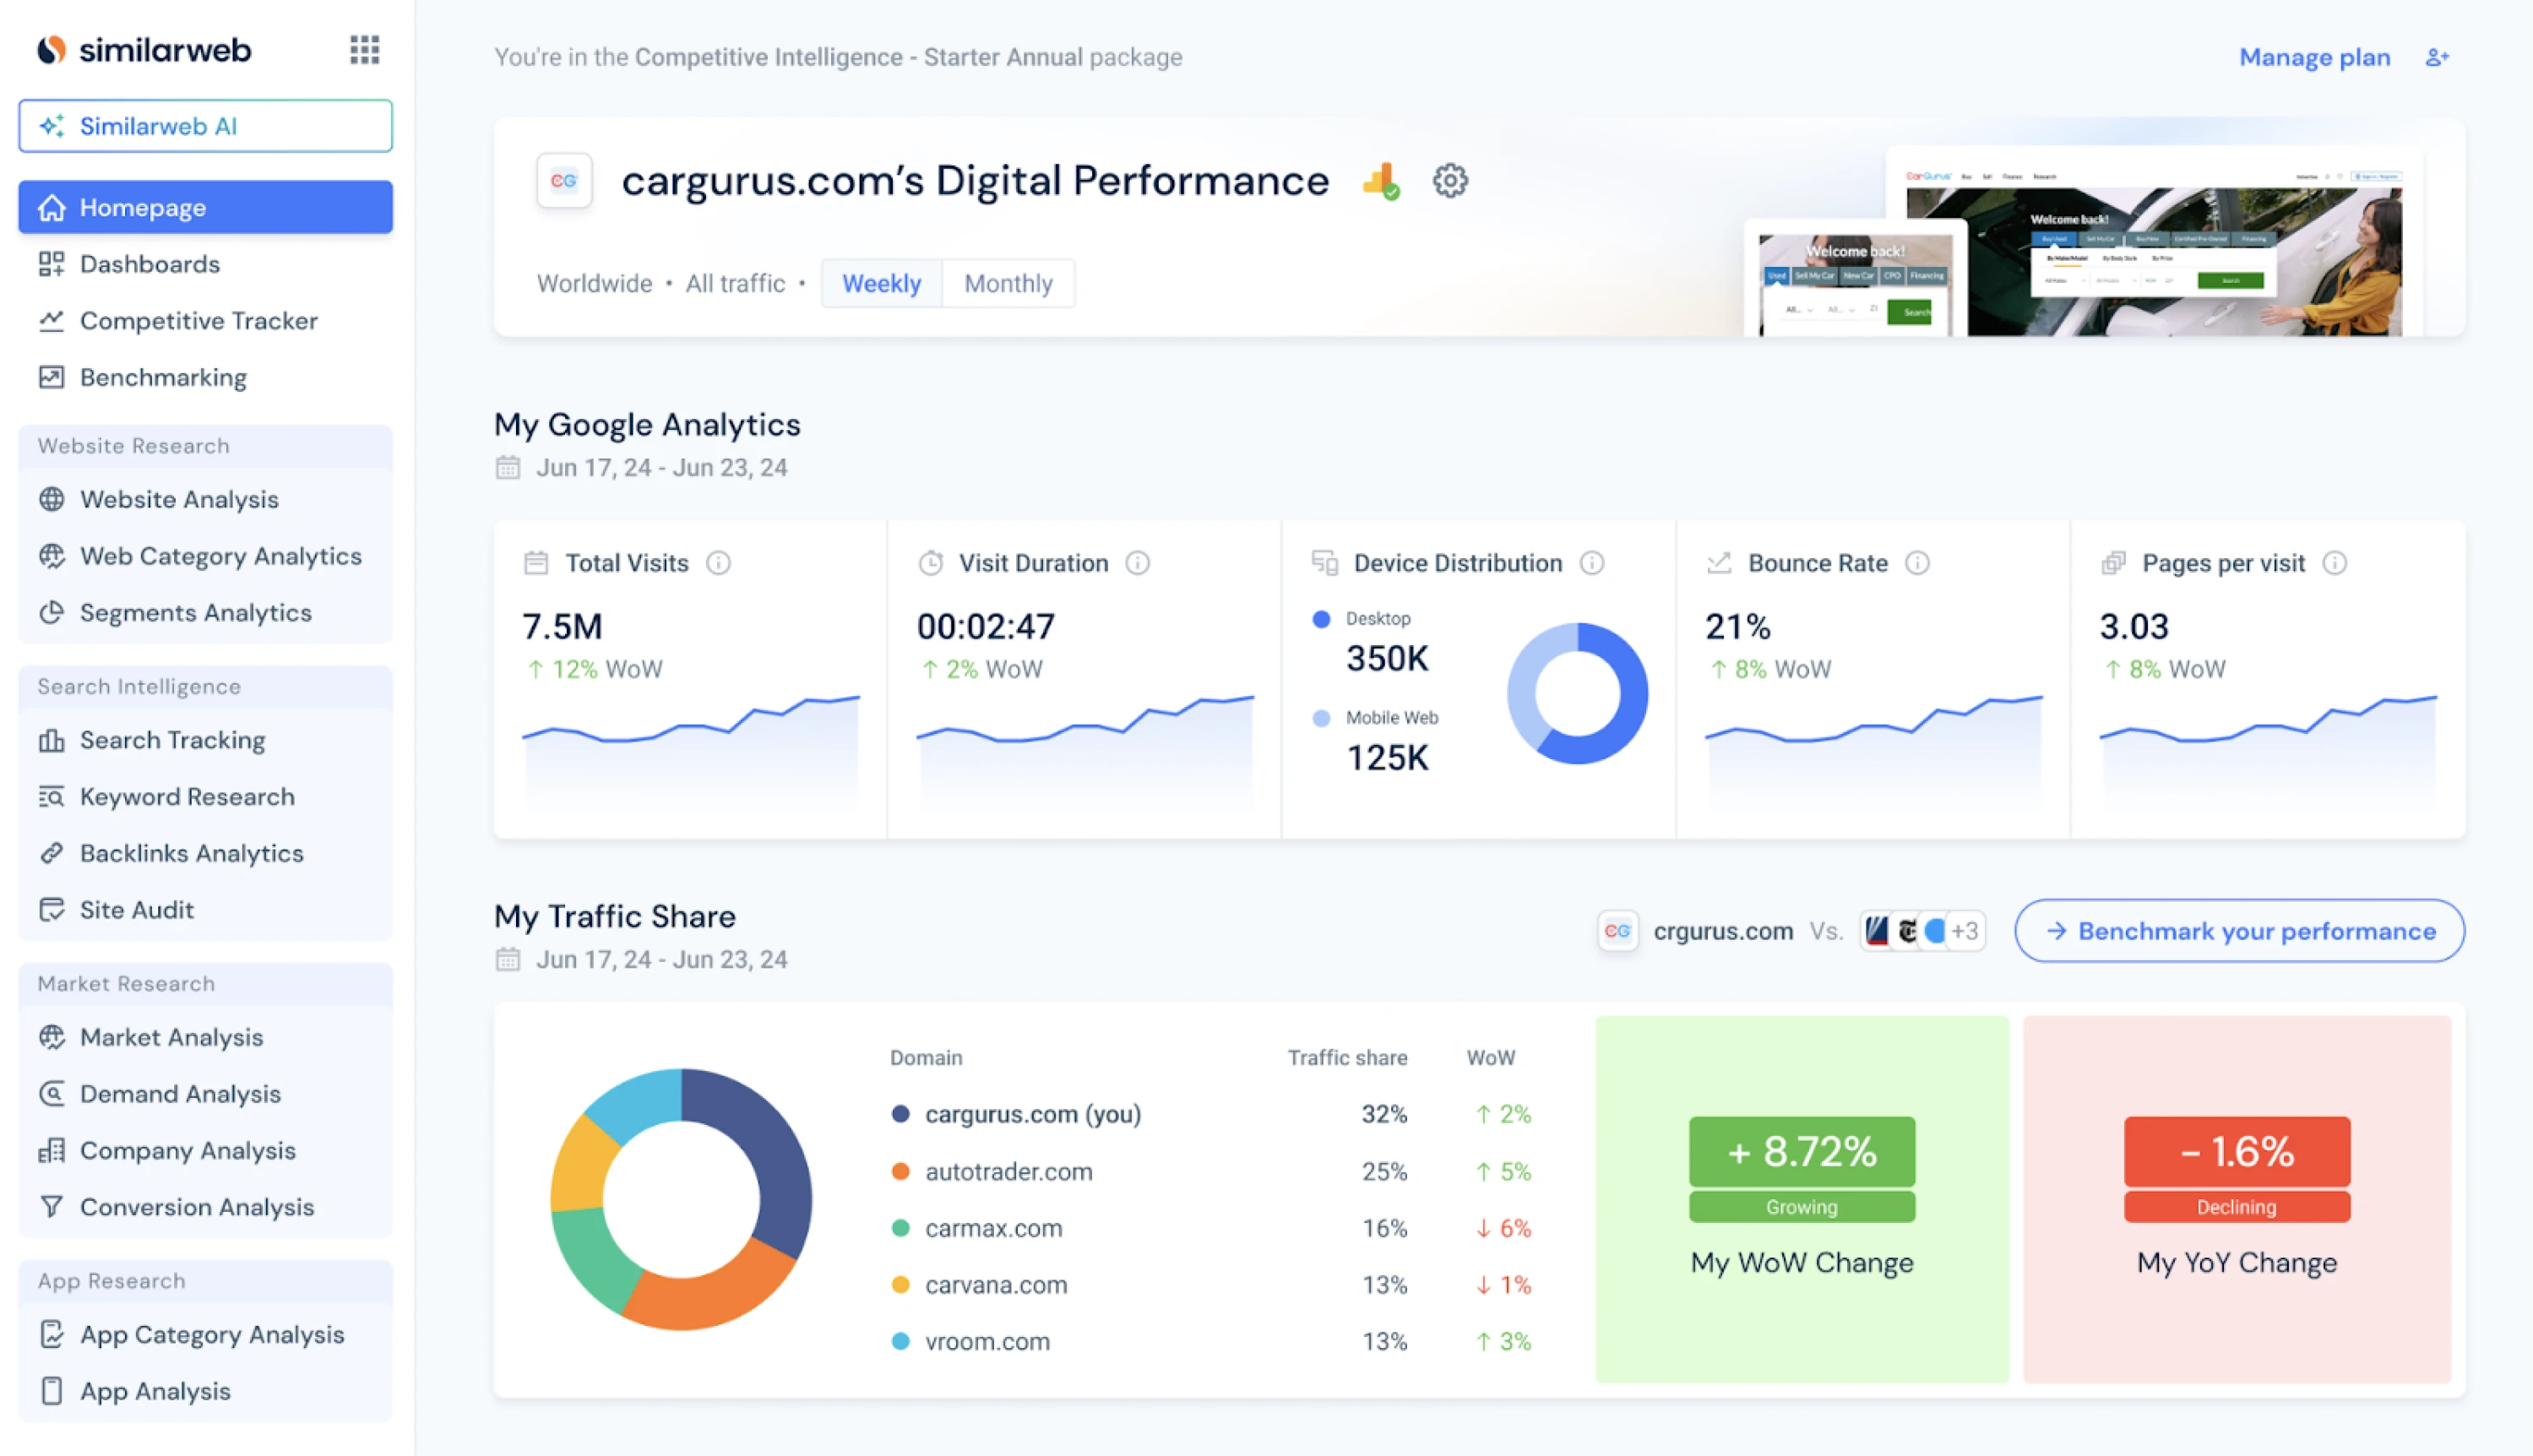This screenshot has height=1456, width=2533.
Task: Click the Google Analytics icon next to the title
Action: 1380,181
